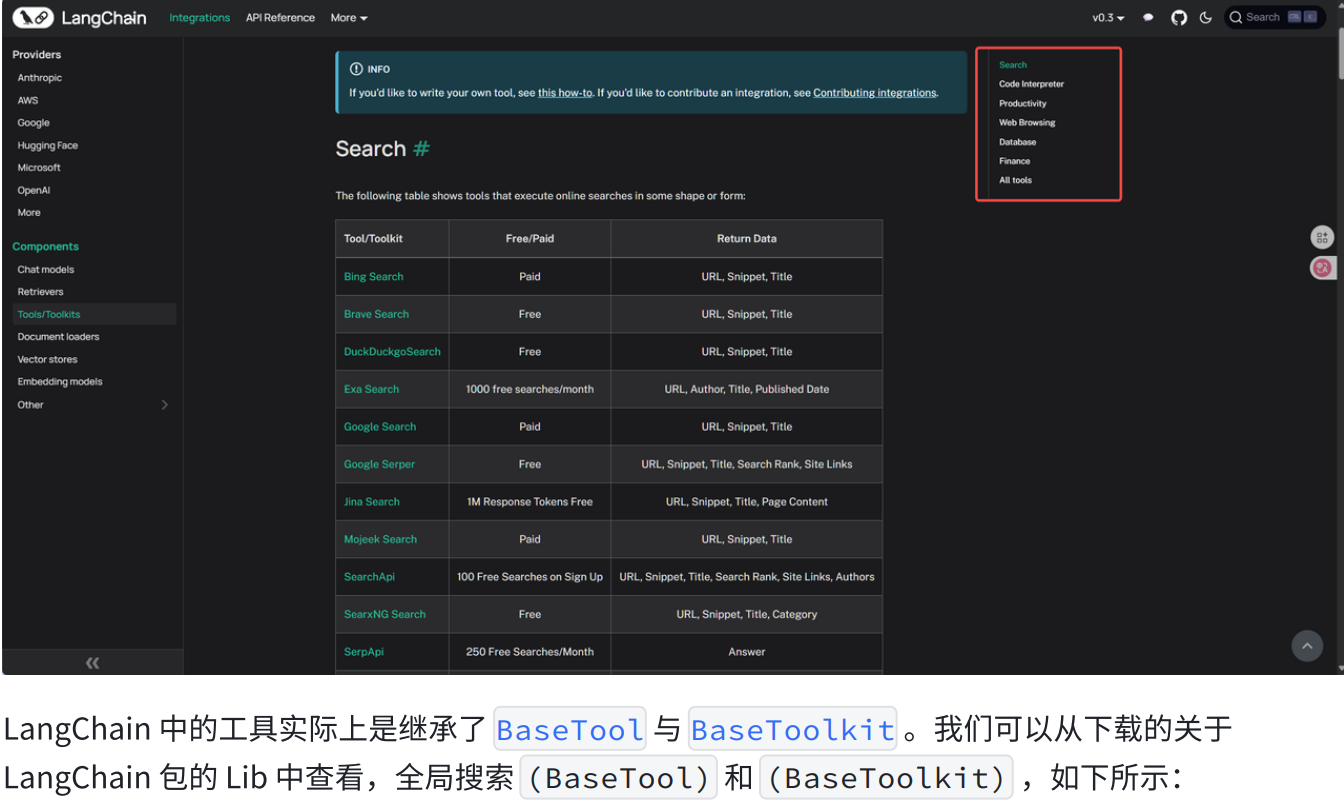This screenshot has width=1344, height=810.
Task: Click 'URL, Author, Title, Published Date' cell
Action: (x=747, y=389)
